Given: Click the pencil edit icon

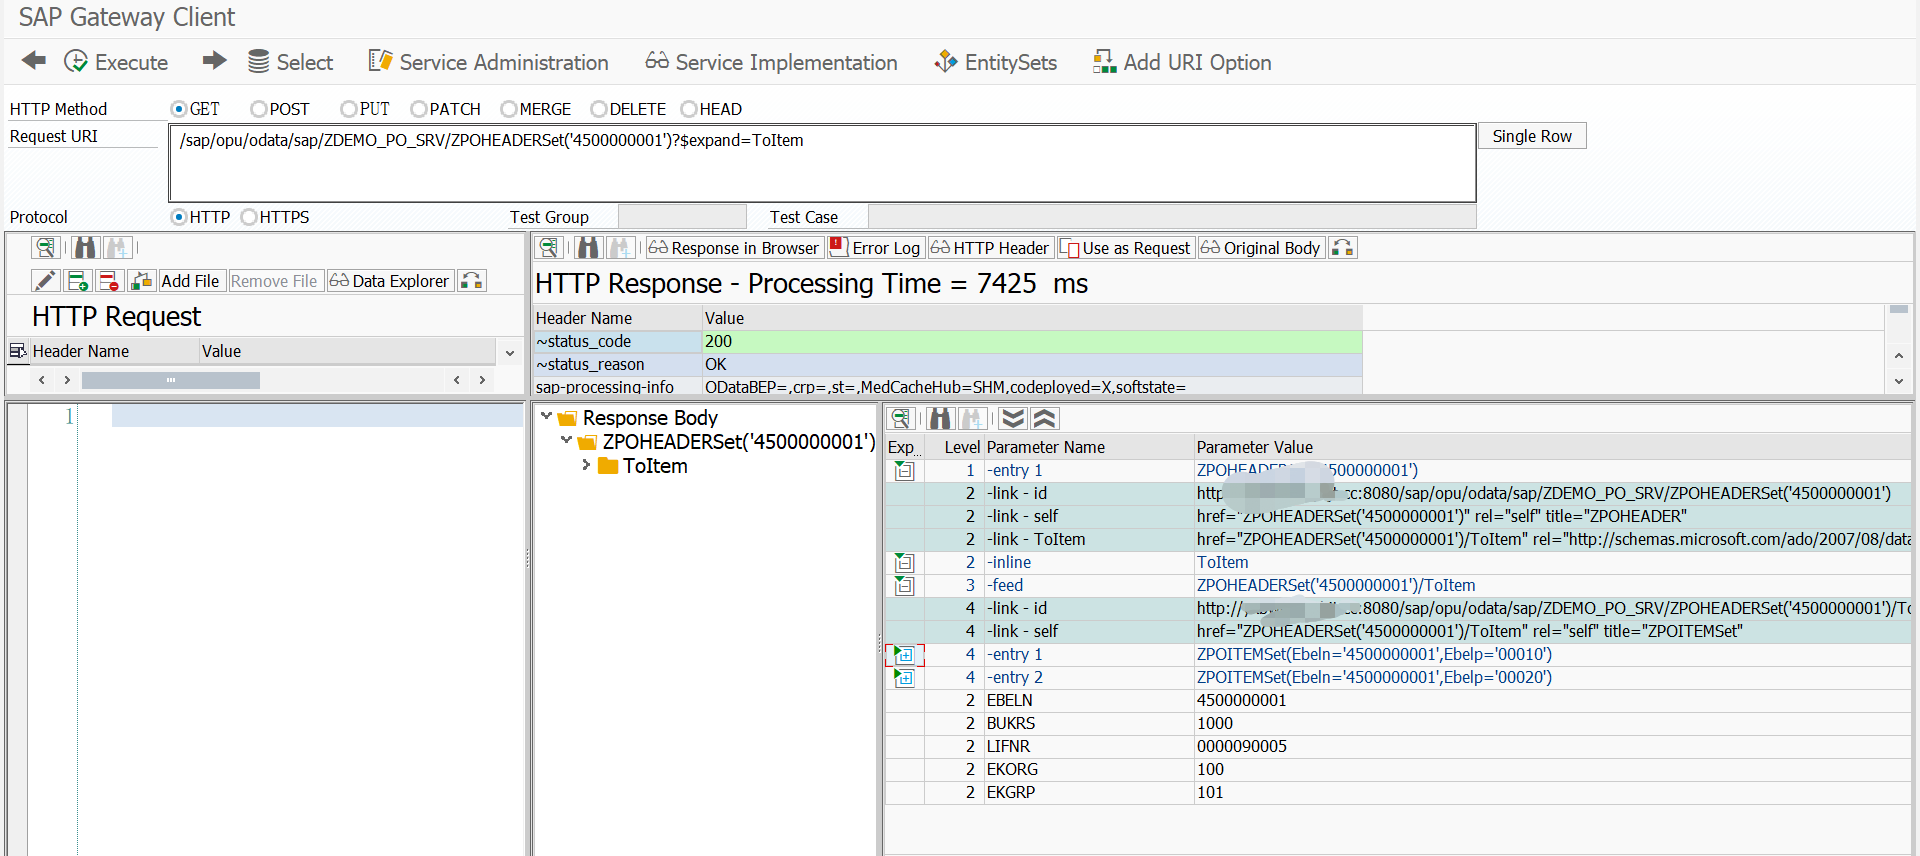Looking at the screenshot, I should [x=45, y=281].
